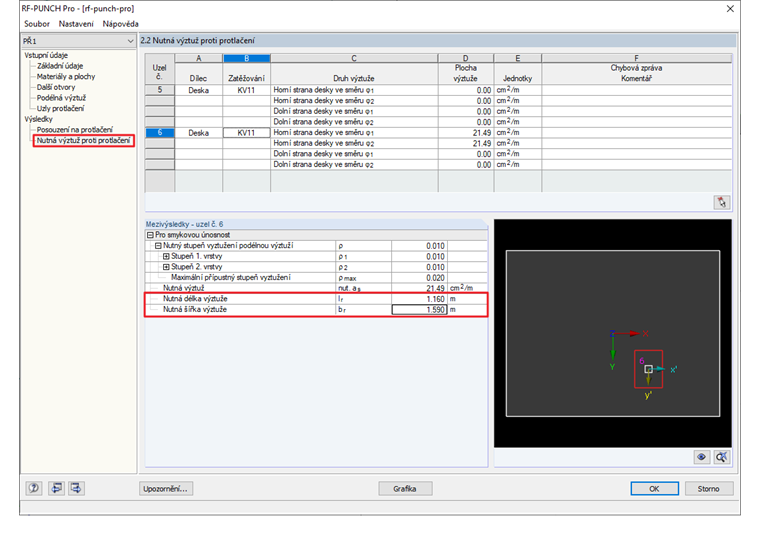Viewport: 760px width, 542px height.
Task: Select Další otvory in tree
Action: click(x=56, y=87)
